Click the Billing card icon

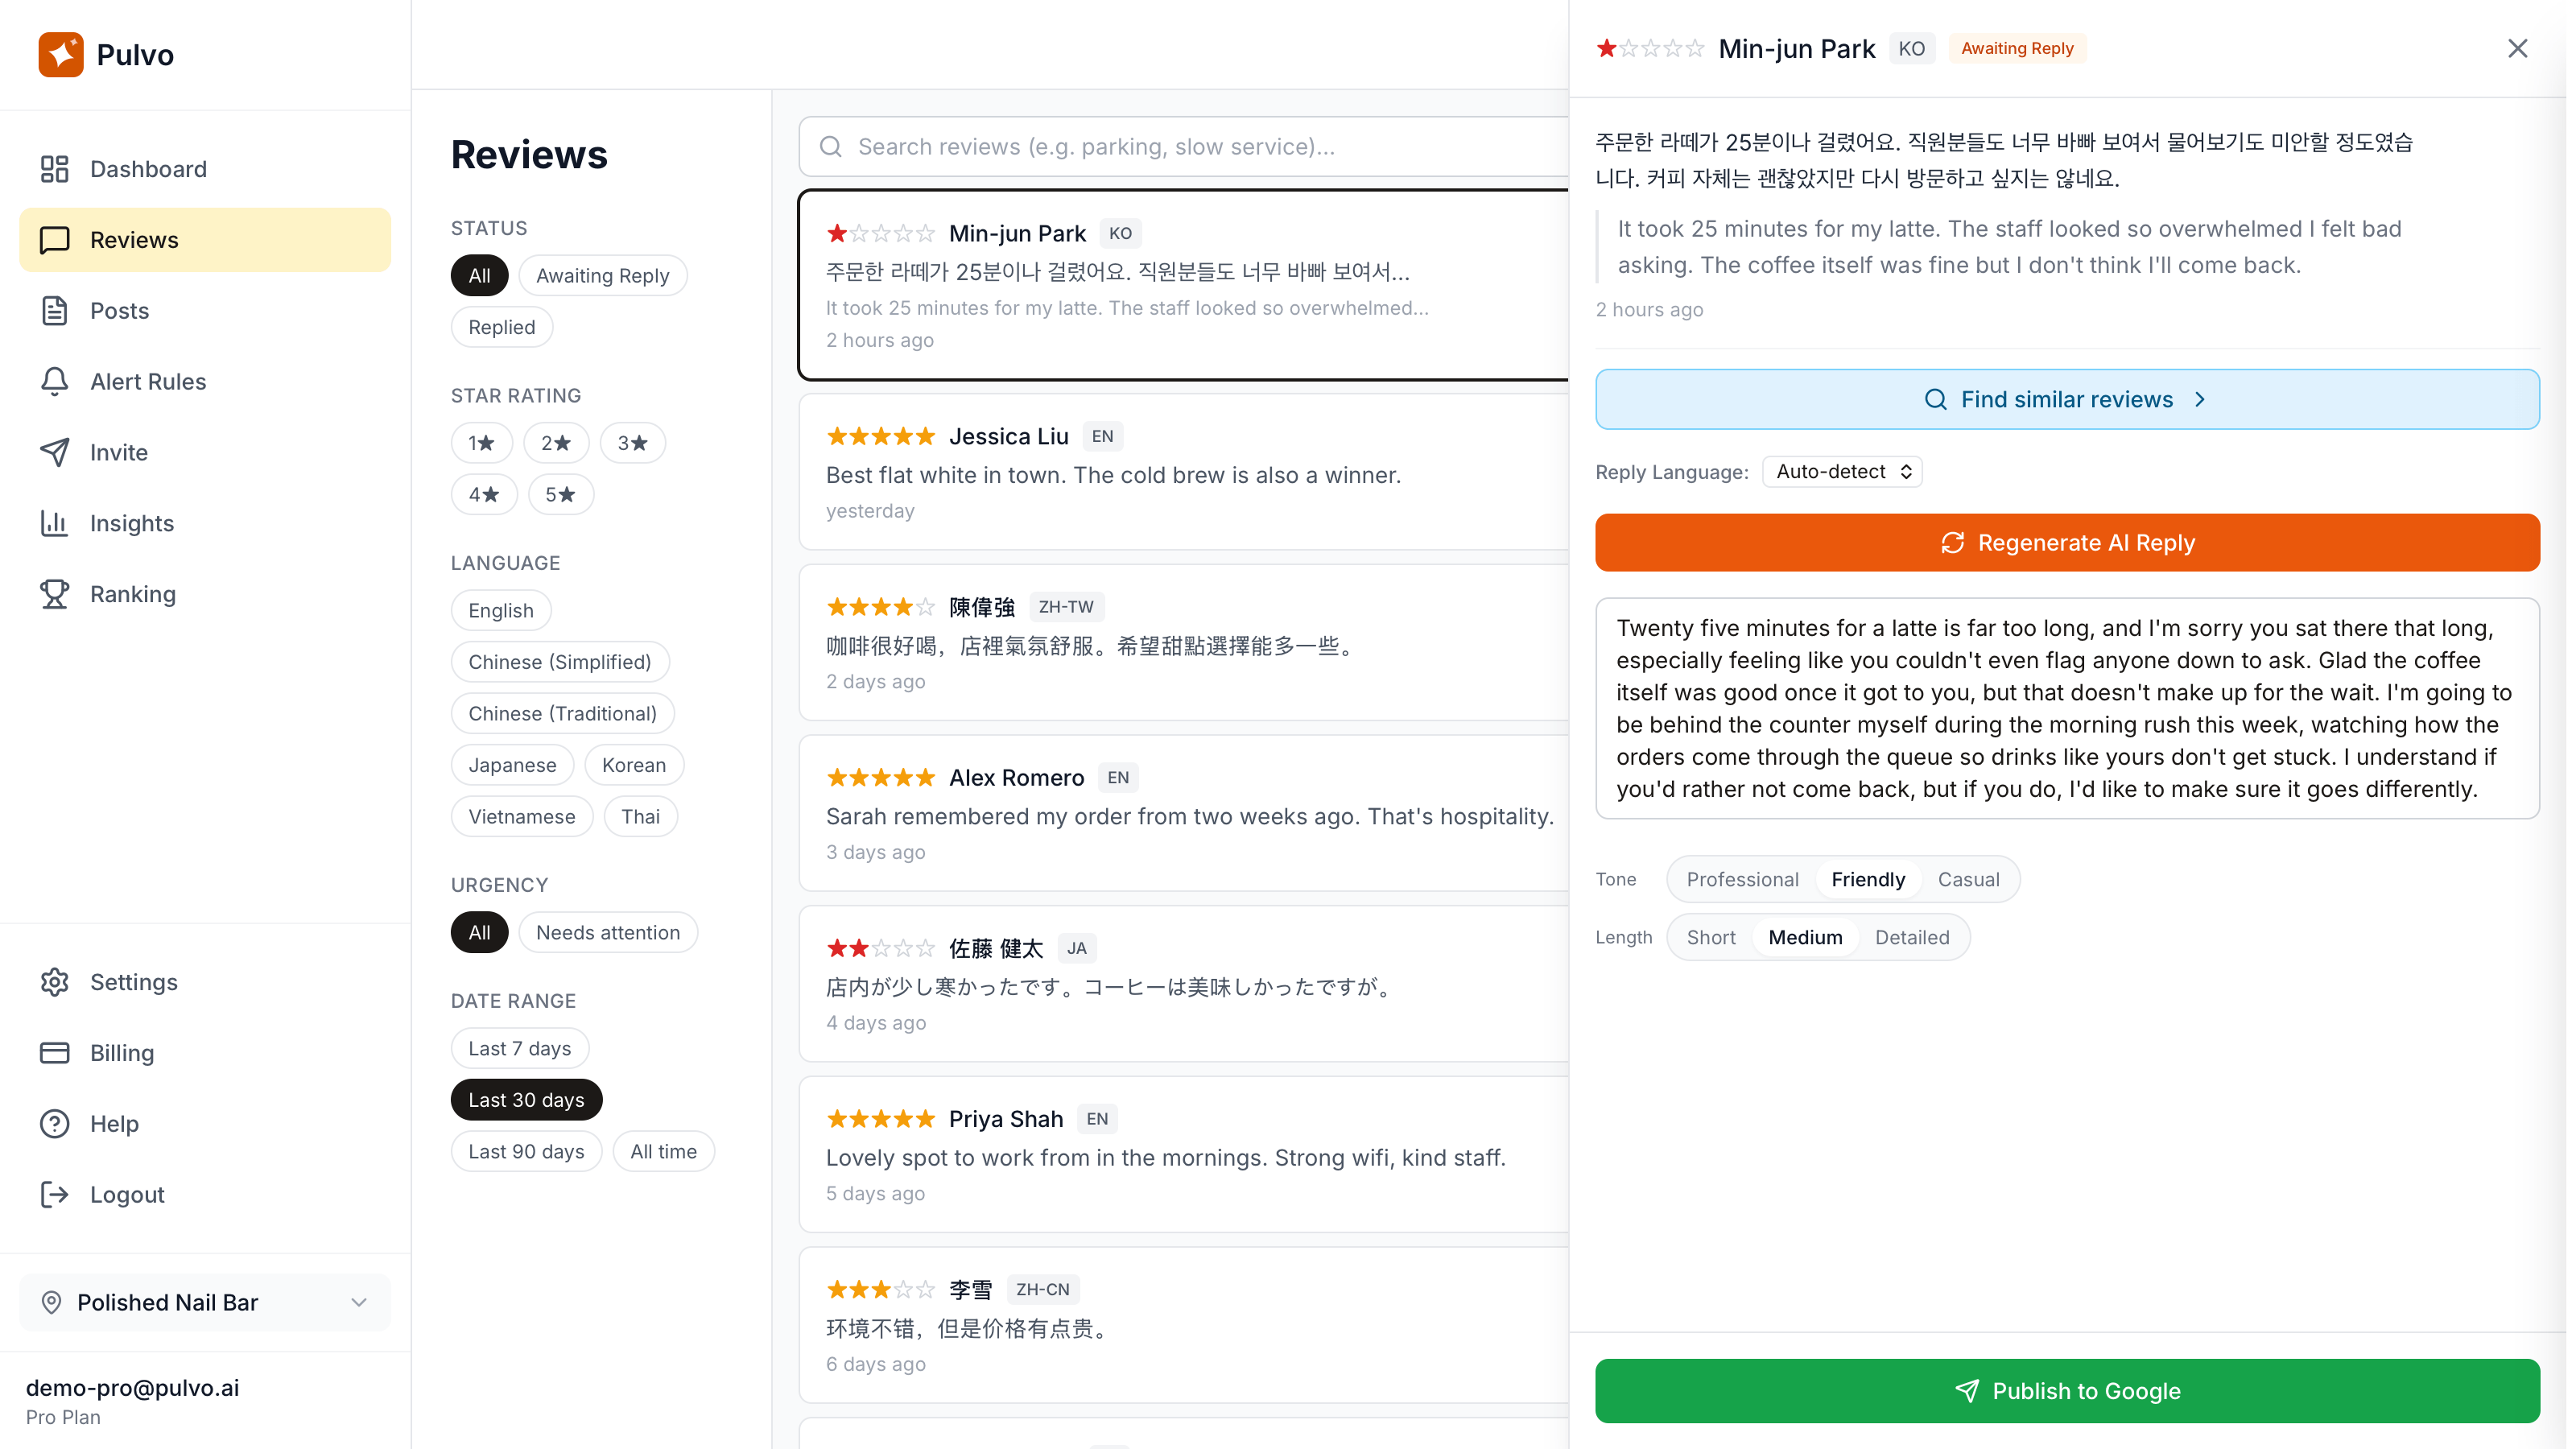tap(55, 1053)
